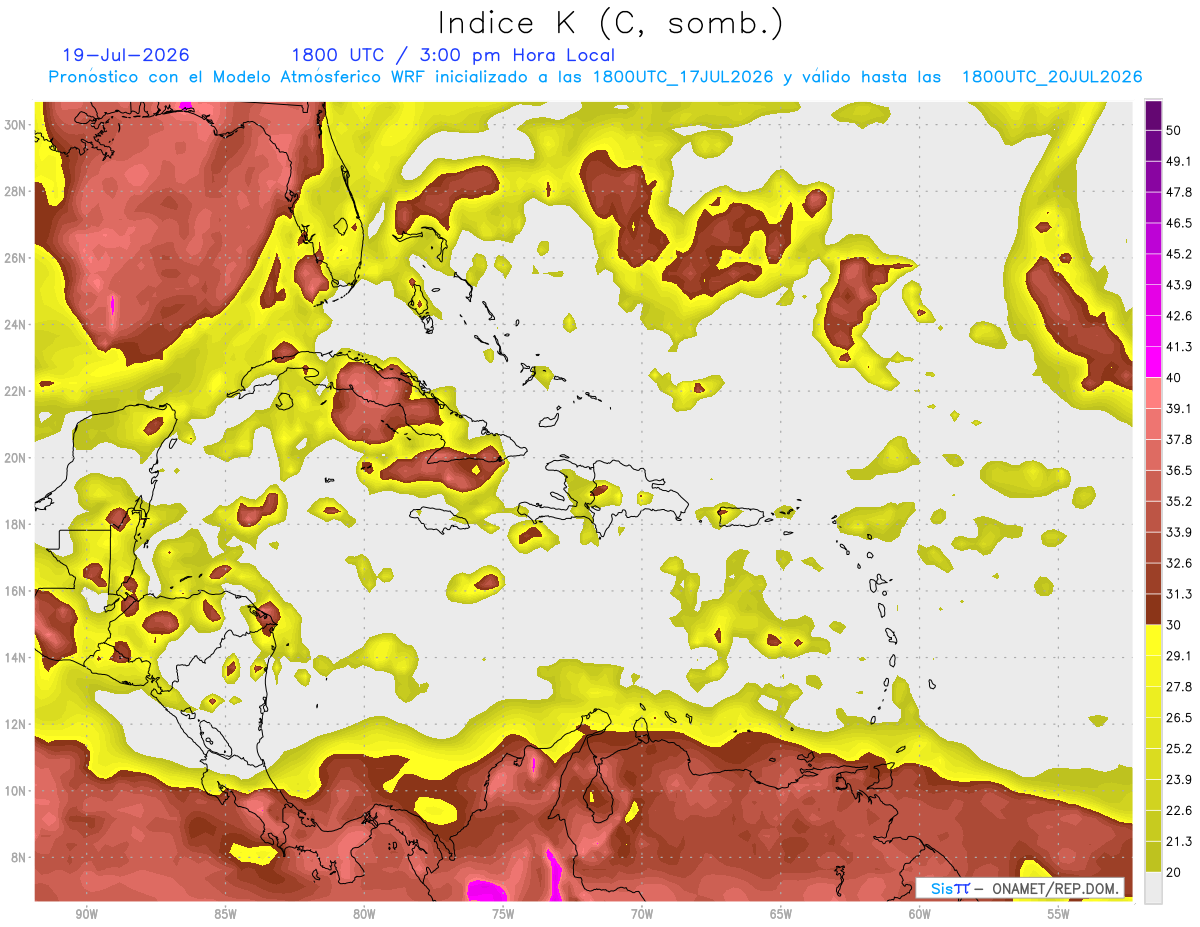The width and height of the screenshot is (1200, 927).
Task: Click the 14N latitude label
Action: click(17, 657)
